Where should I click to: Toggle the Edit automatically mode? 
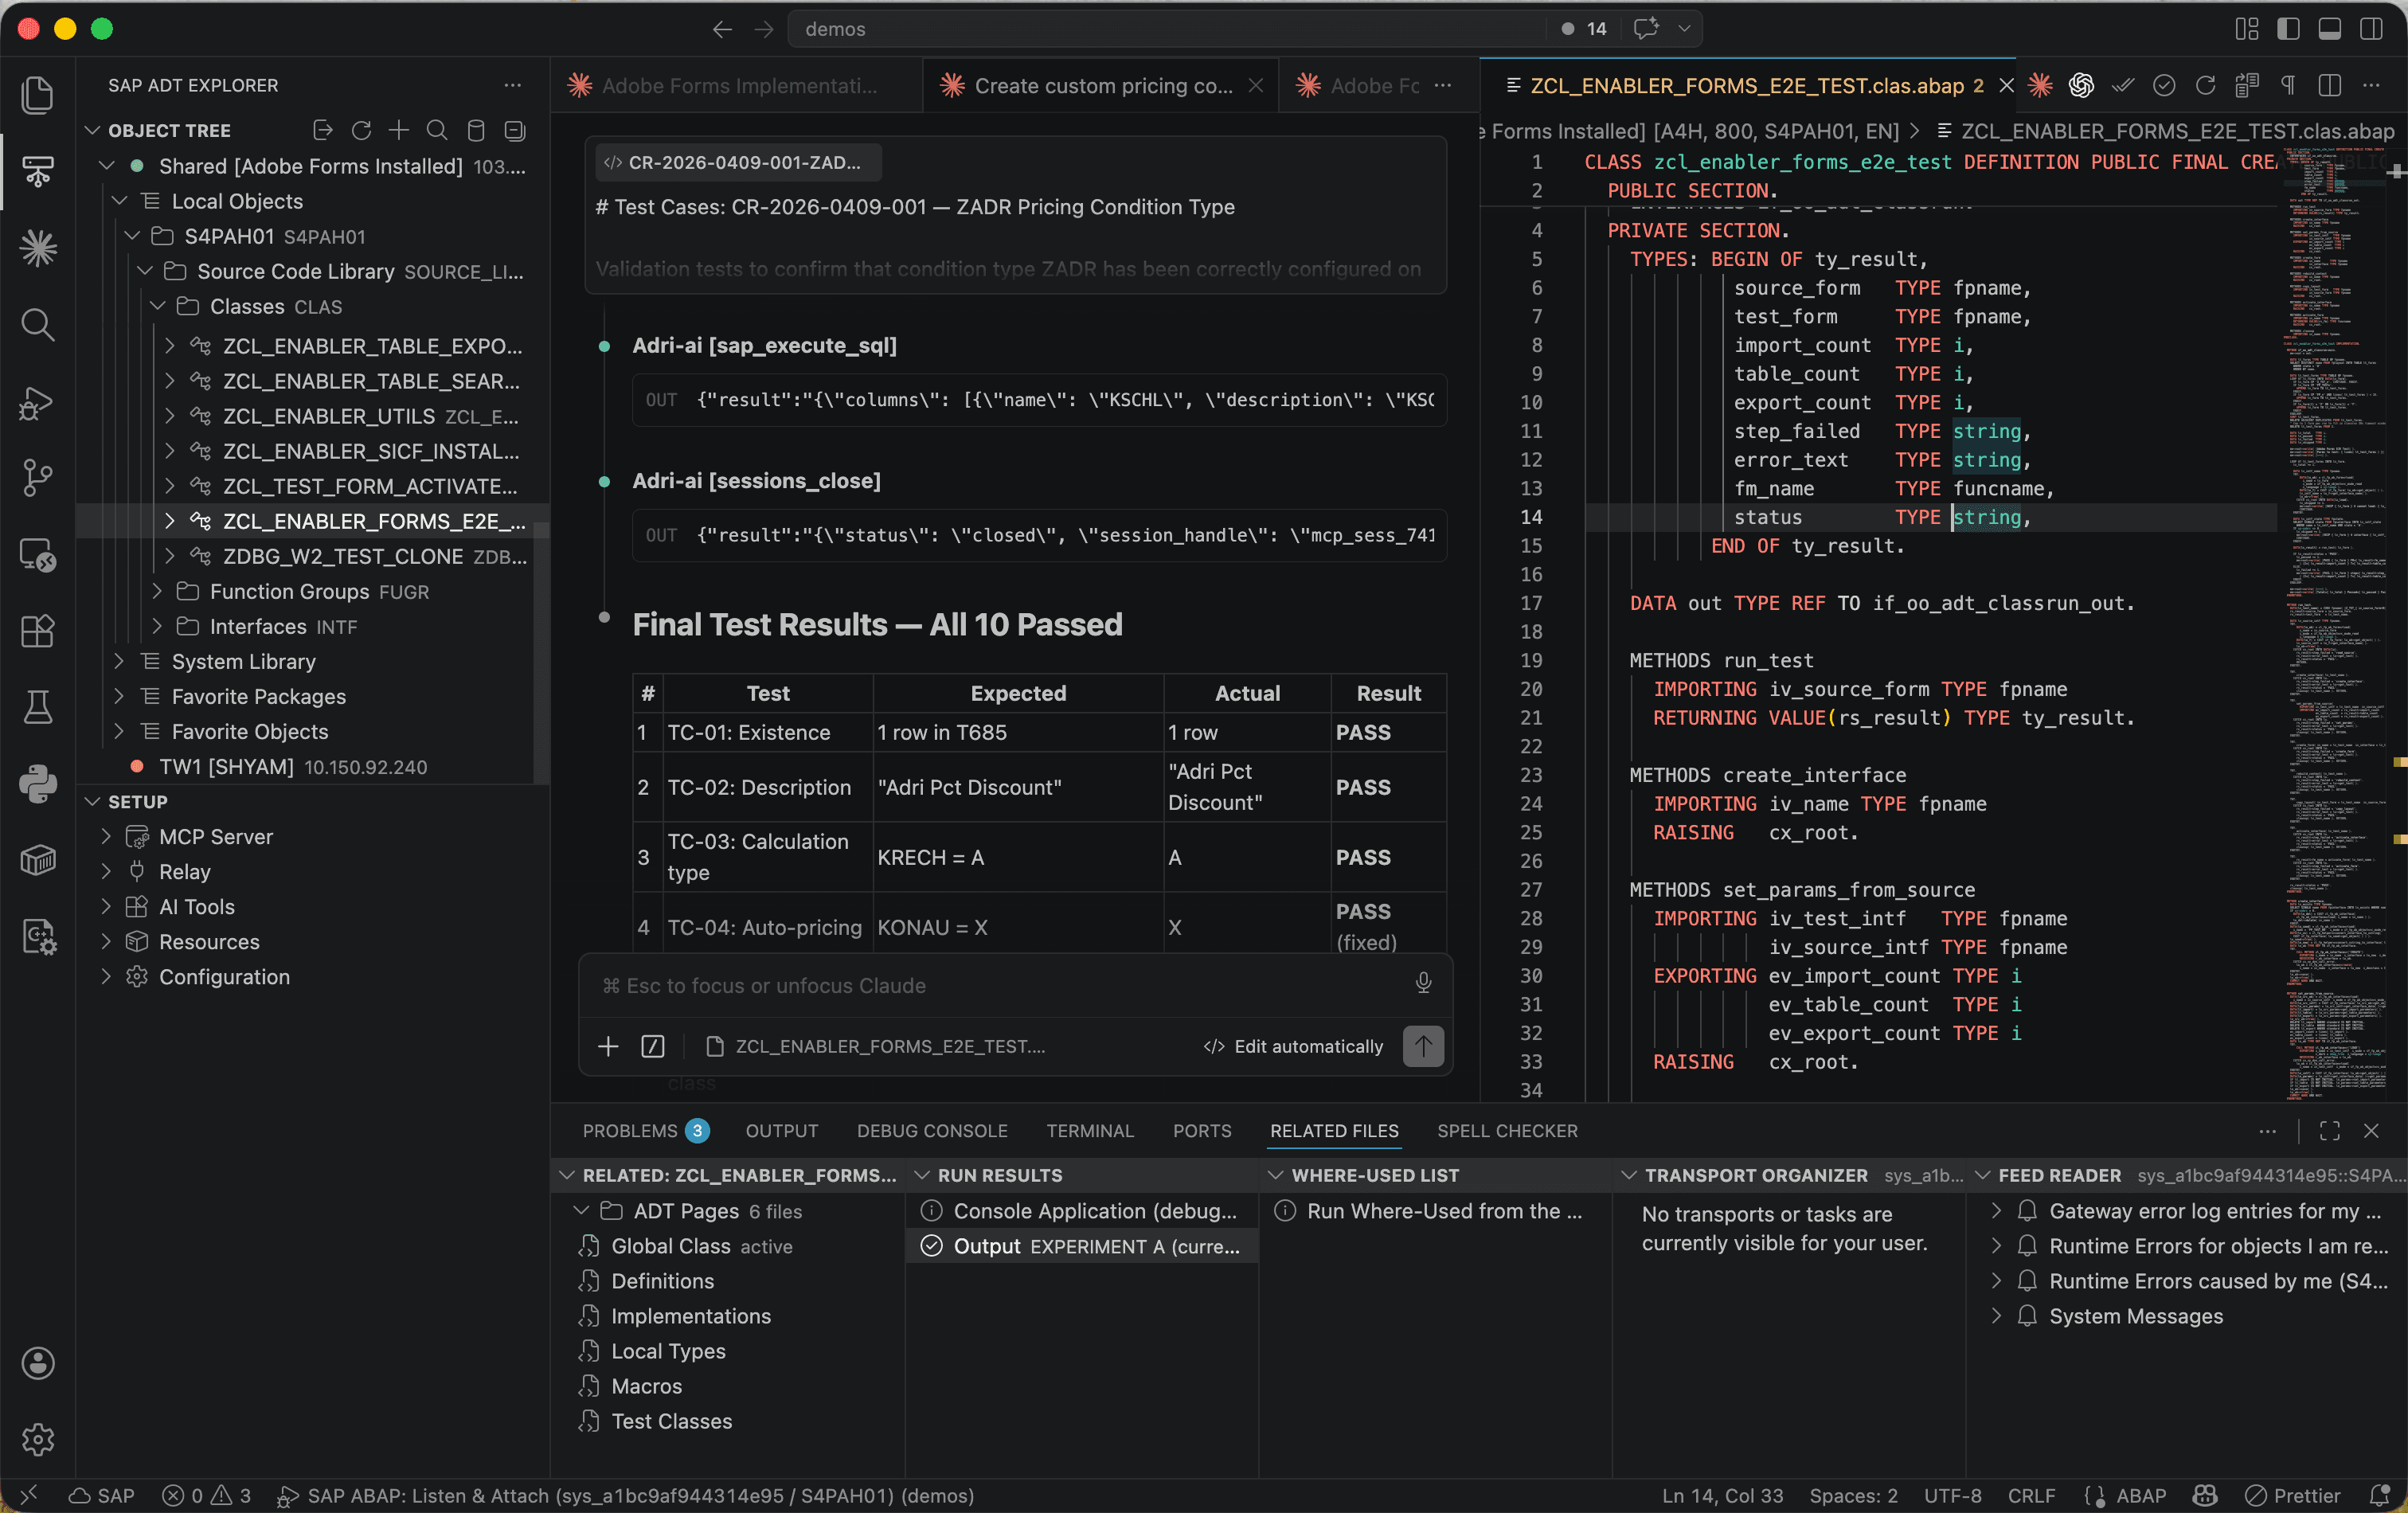coord(1293,1046)
